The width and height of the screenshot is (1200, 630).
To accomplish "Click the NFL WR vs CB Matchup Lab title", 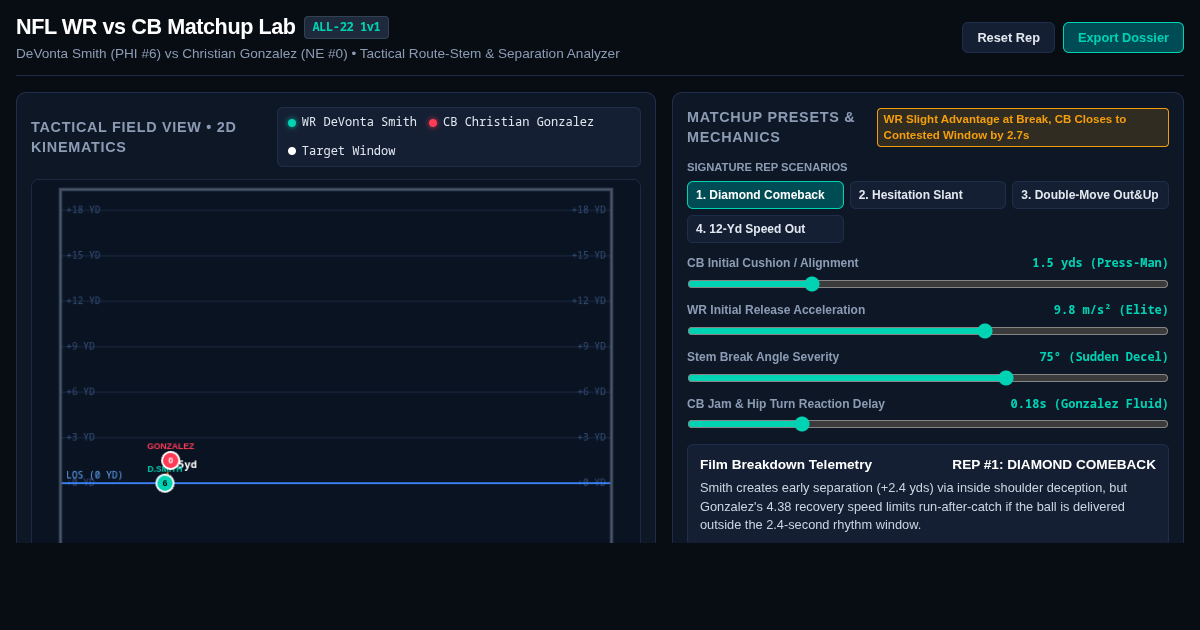I will click(156, 27).
